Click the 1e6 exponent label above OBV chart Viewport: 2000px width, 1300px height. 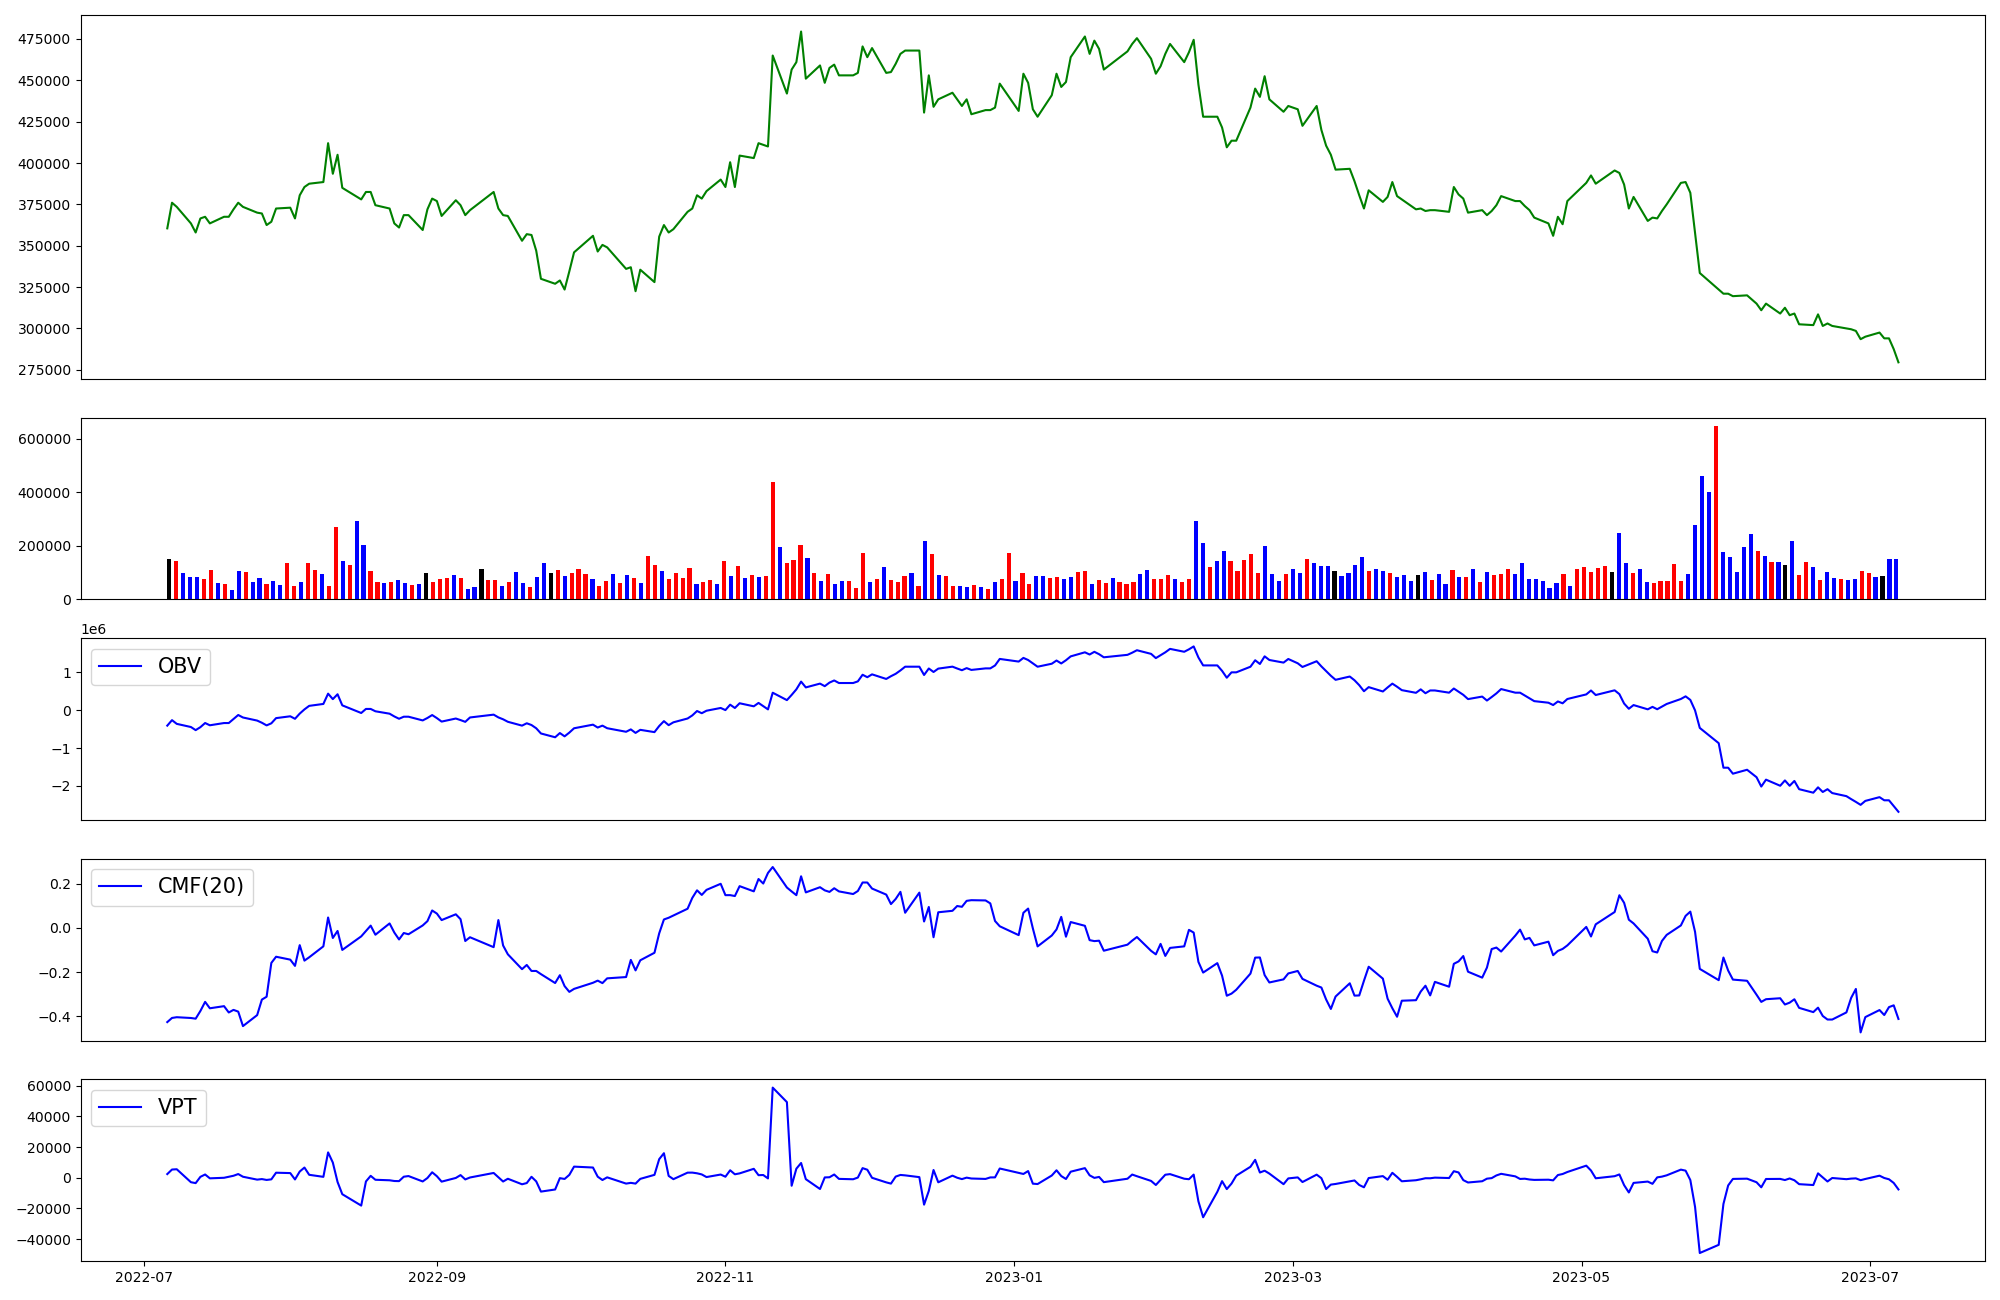(x=93, y=629)
